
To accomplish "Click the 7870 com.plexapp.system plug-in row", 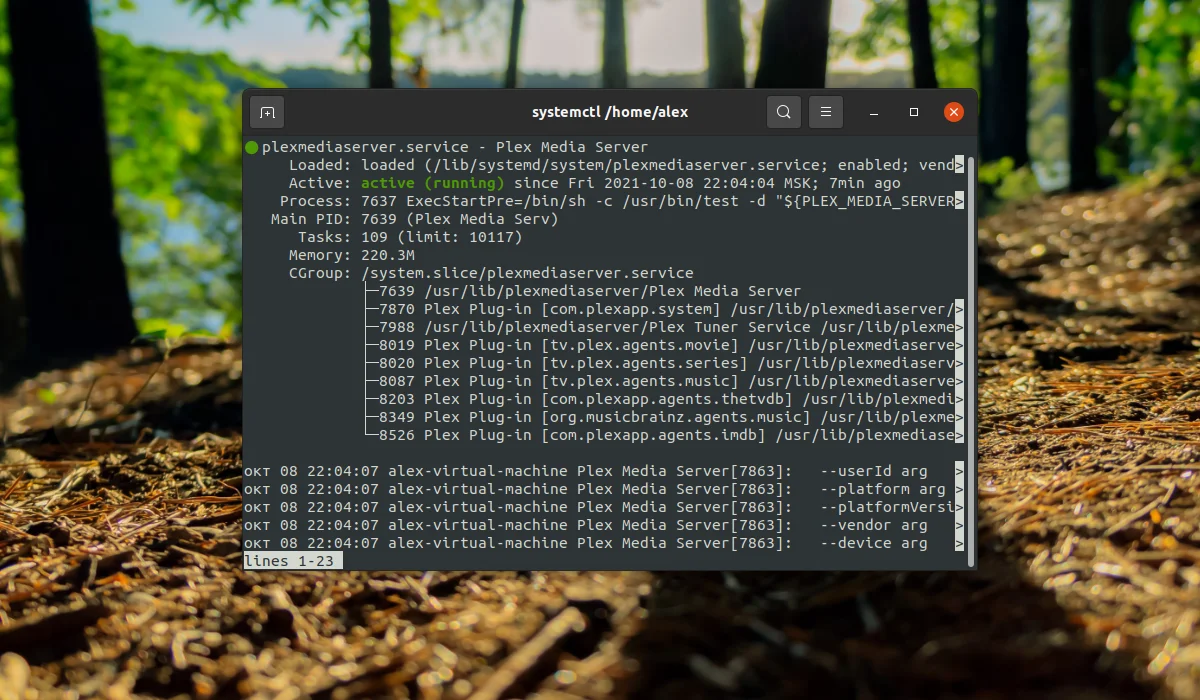I will pos(664,309).
